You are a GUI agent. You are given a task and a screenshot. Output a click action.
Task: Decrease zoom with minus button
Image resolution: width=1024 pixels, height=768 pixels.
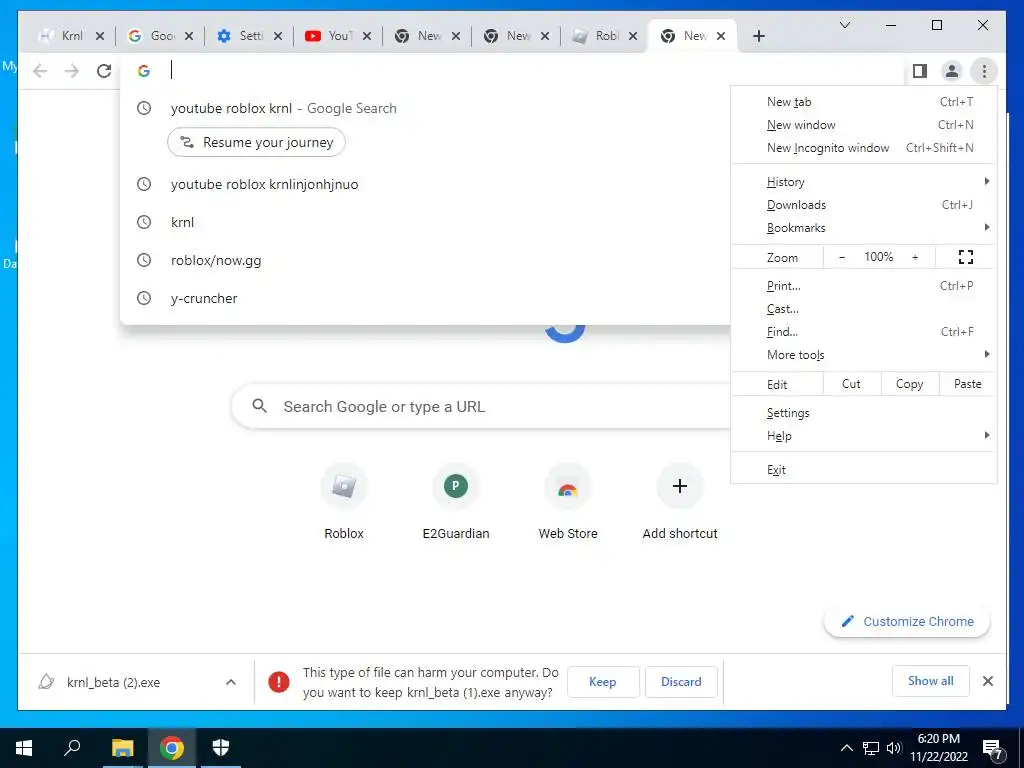pos(842,257)
